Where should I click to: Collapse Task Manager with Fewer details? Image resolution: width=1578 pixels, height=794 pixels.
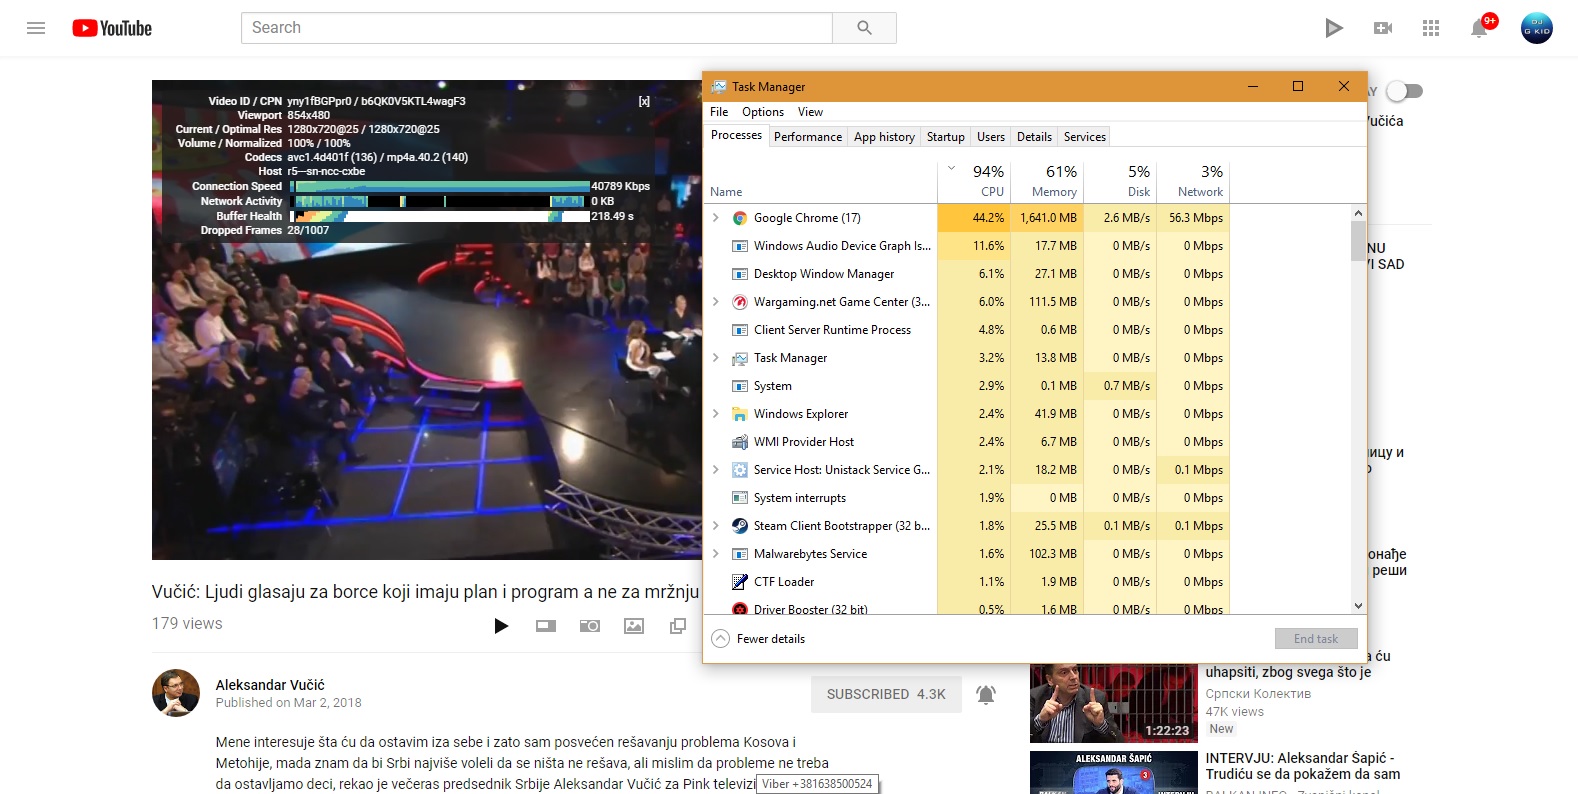point(758,639)
